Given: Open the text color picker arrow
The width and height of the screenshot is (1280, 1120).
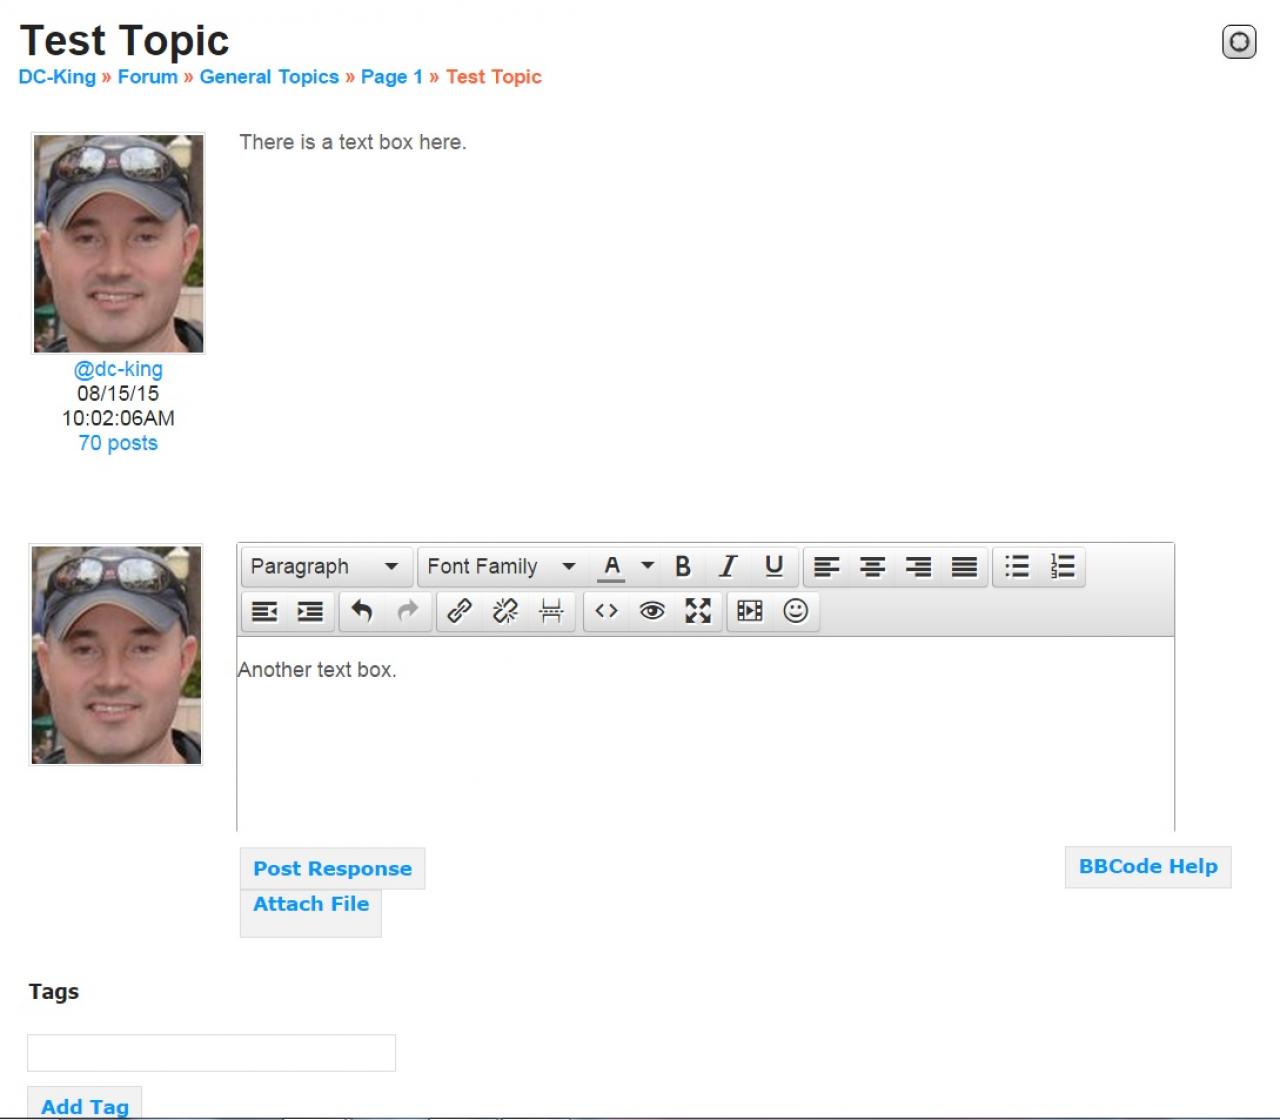Looking at the screenshot, I should (647, 566).
